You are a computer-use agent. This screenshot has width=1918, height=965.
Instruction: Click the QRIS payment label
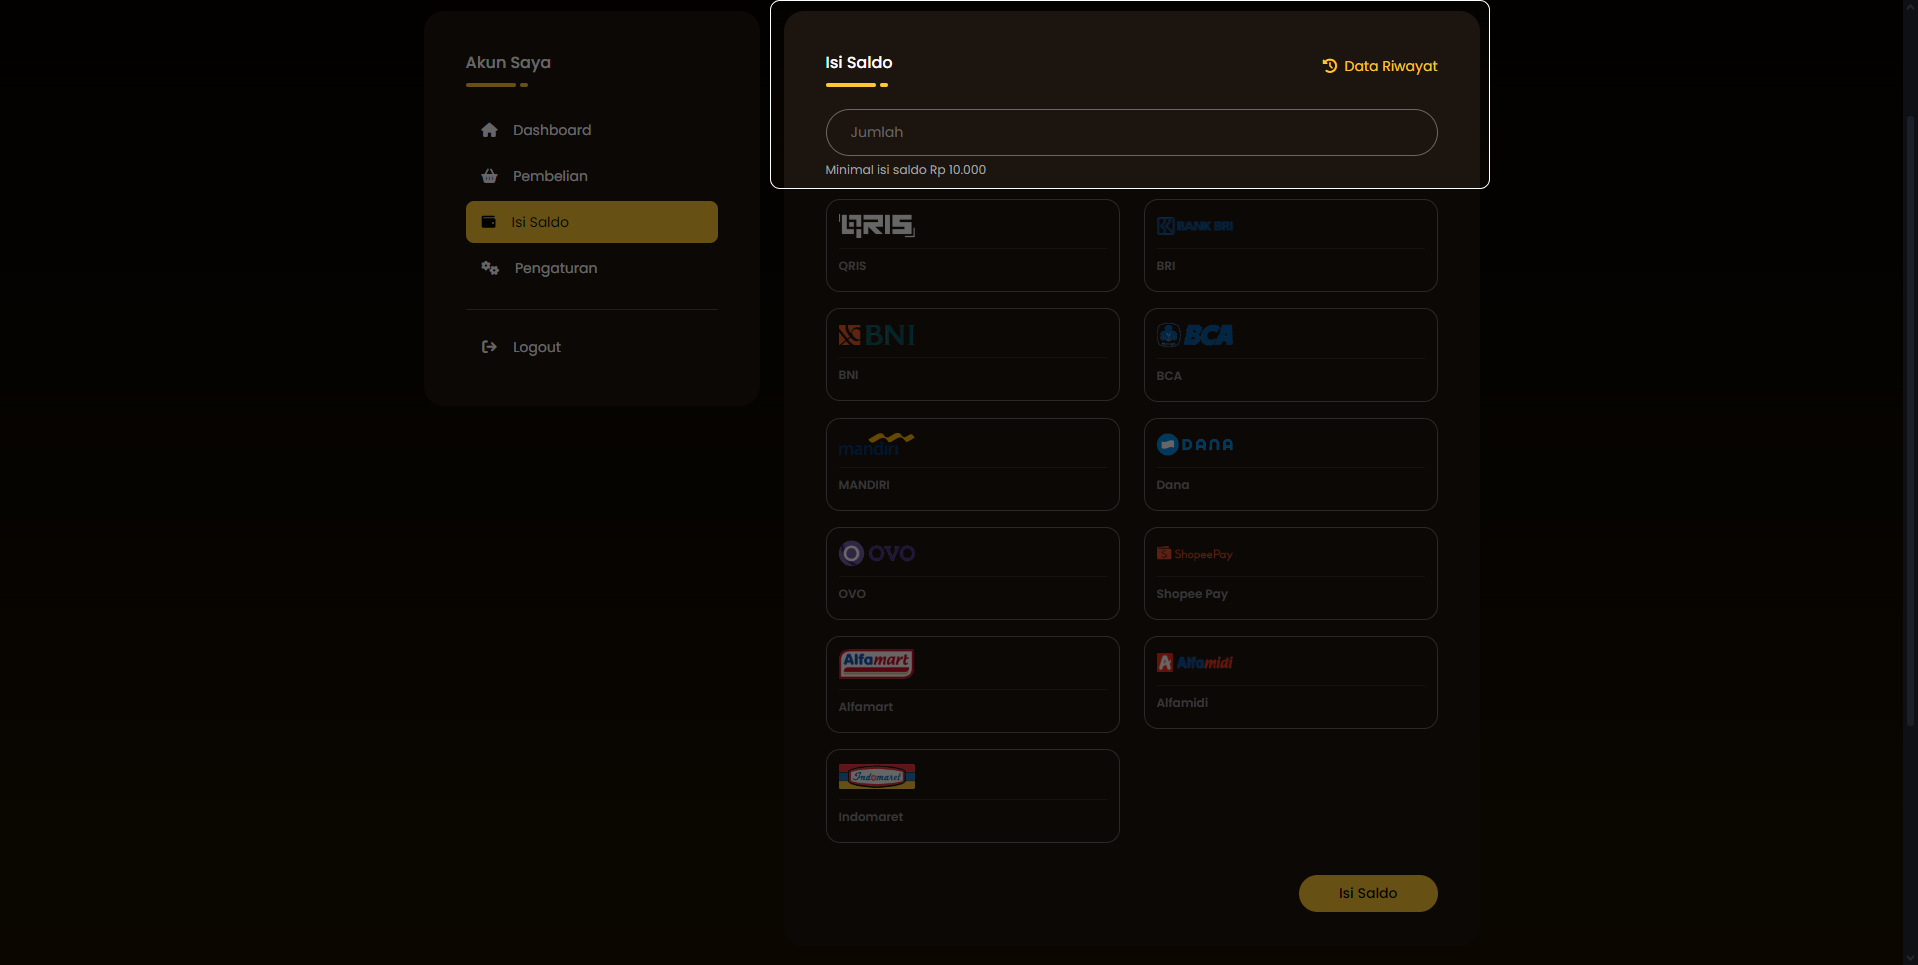tap(852, 266)
